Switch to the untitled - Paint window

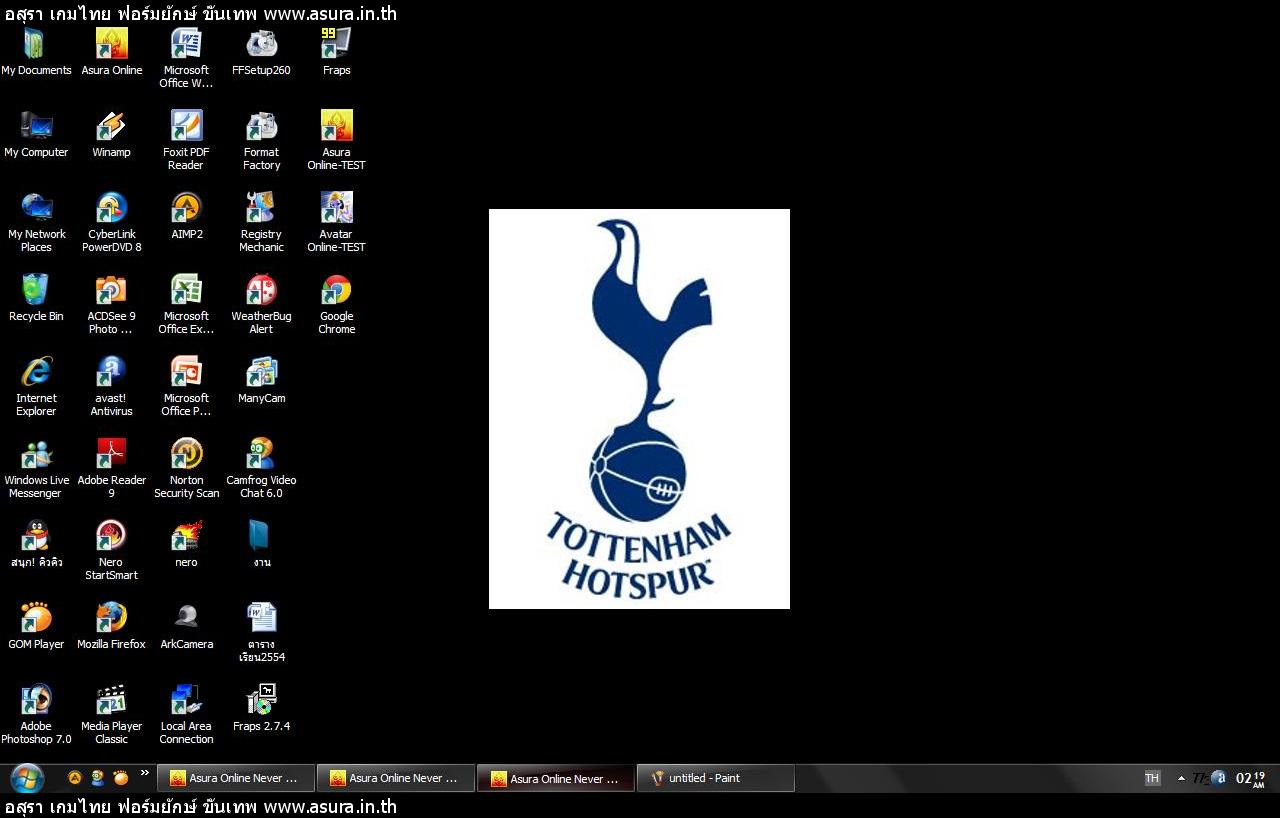click(715, 778)
